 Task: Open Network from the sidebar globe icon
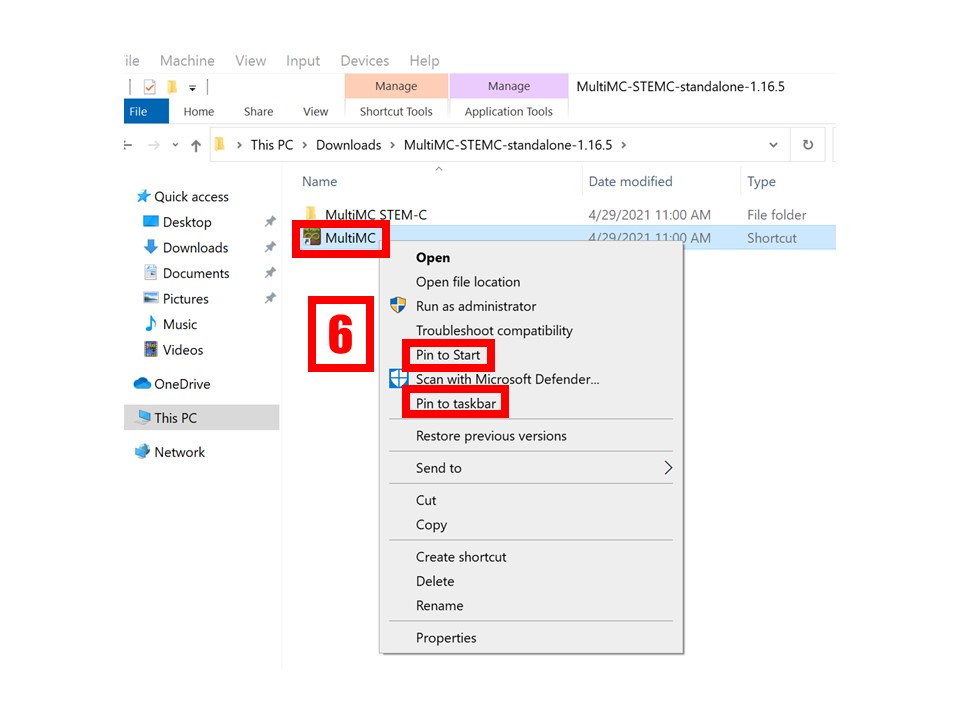(x=143, y=451)
